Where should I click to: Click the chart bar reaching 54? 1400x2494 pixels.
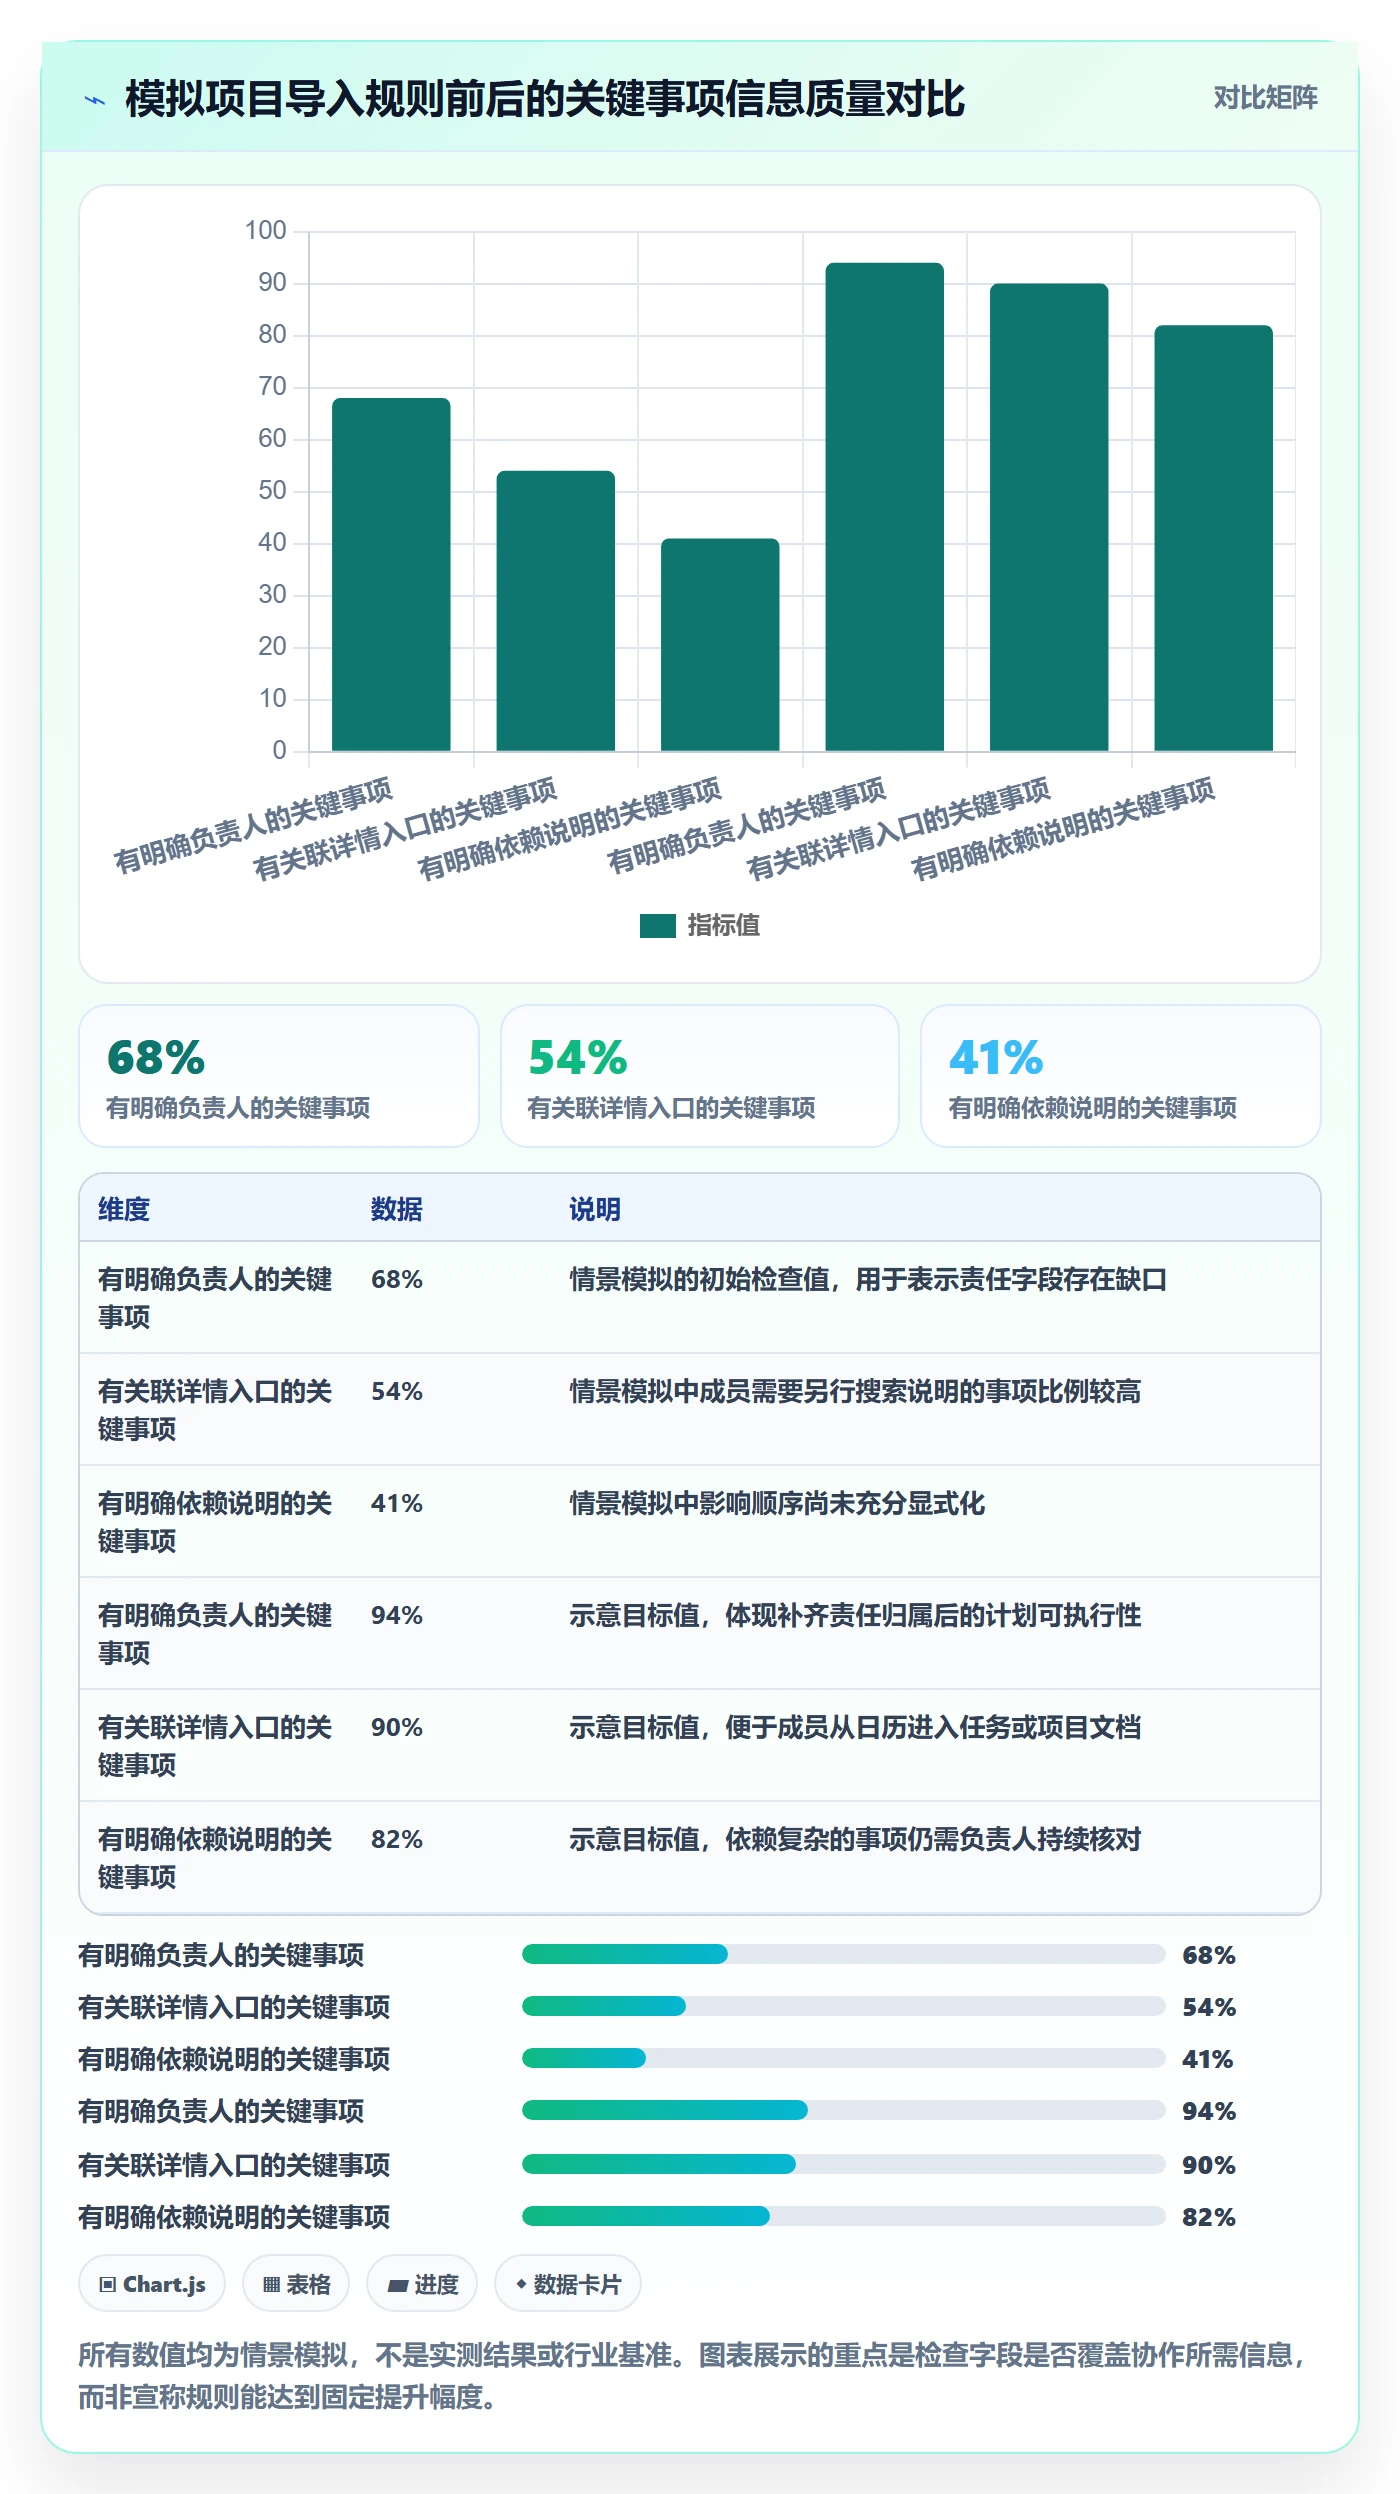555,610
